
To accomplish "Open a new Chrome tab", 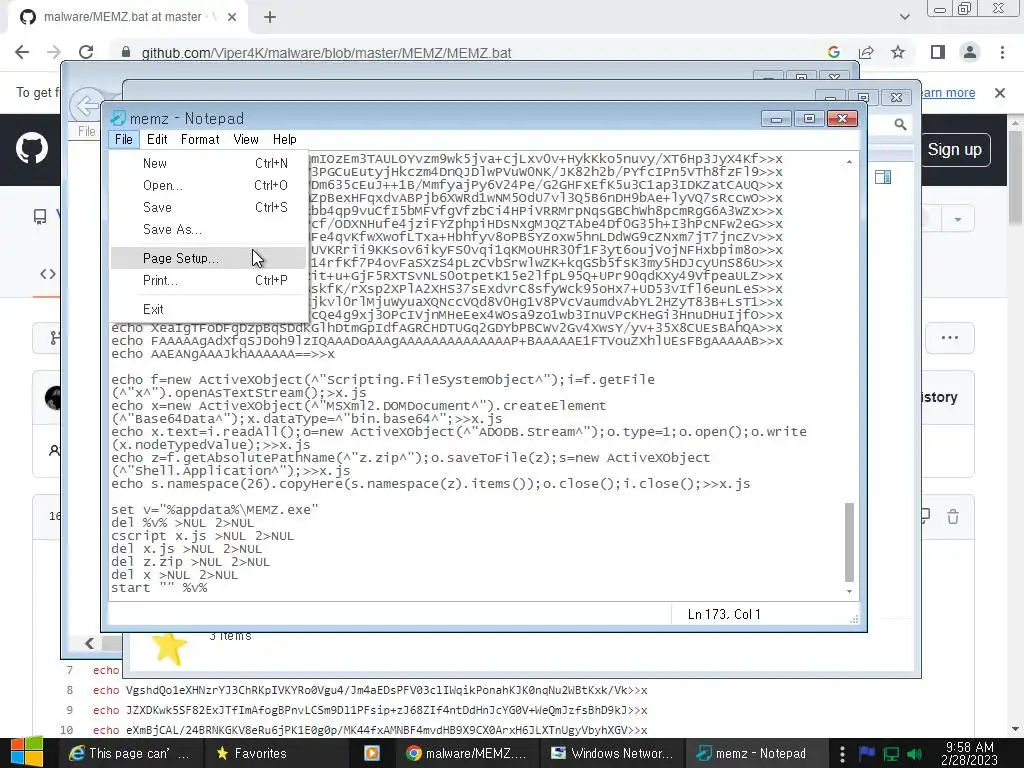I will tap(270, 18).
